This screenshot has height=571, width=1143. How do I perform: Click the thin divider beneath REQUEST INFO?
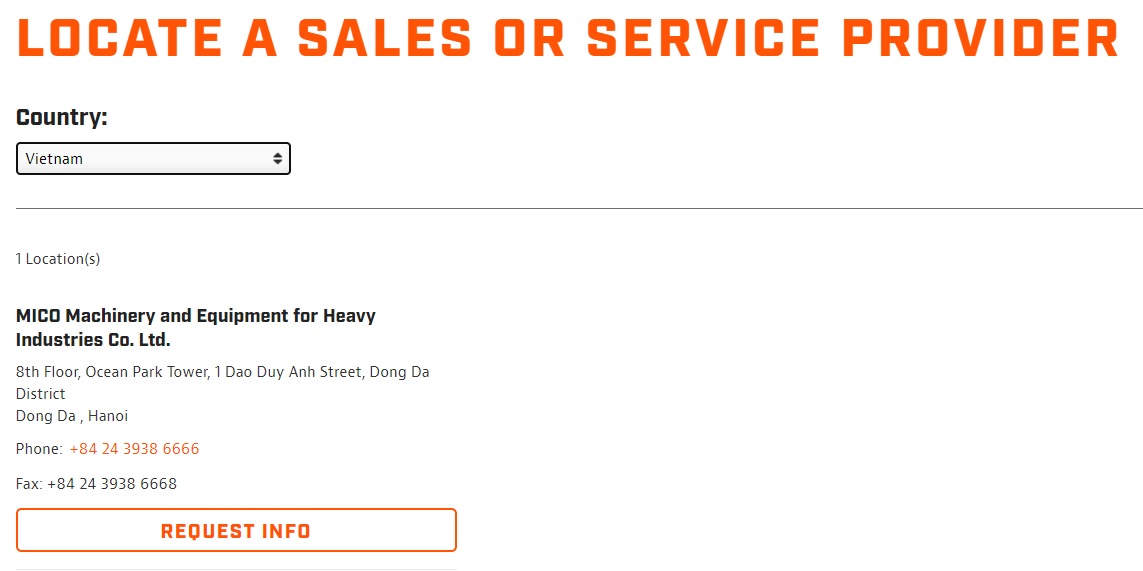coord(236,569)
